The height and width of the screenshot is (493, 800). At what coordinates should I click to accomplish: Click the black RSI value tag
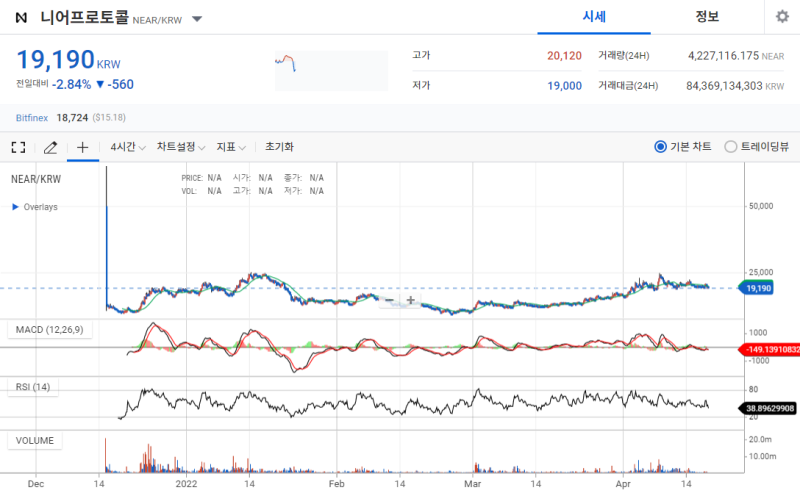click(x=767, y=408)
